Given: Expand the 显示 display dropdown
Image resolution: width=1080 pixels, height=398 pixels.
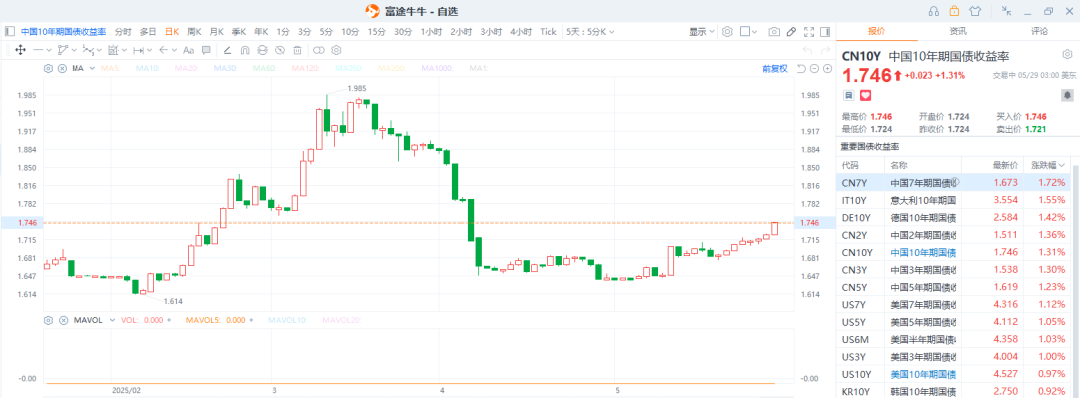Looking at the screenshot, I should [x=701, y=32].
